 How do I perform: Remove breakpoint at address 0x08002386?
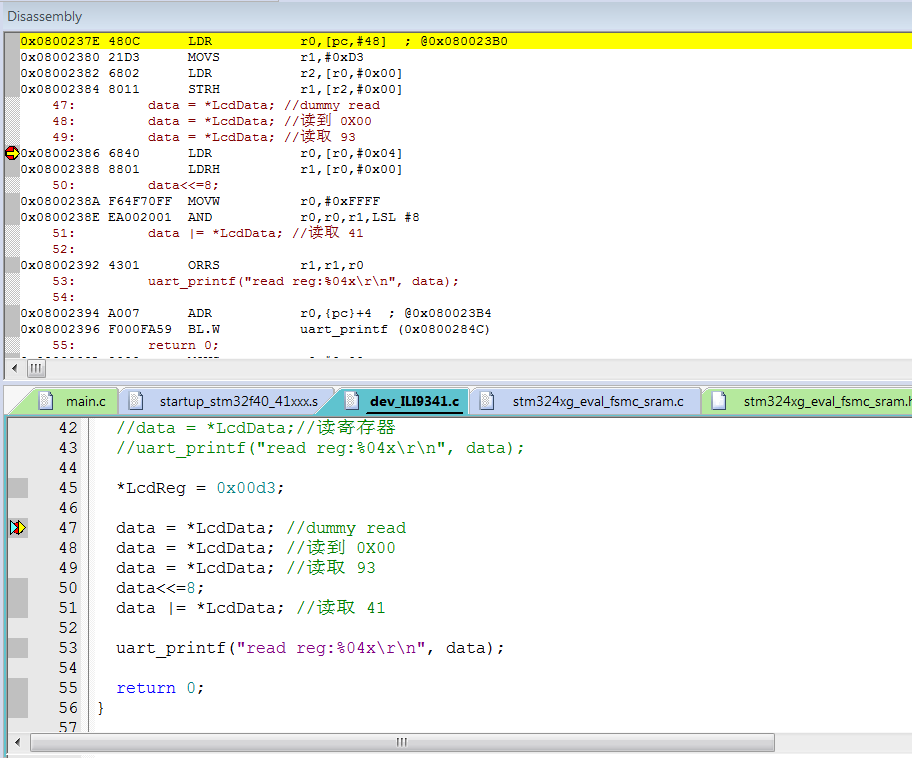coord(12,153)
